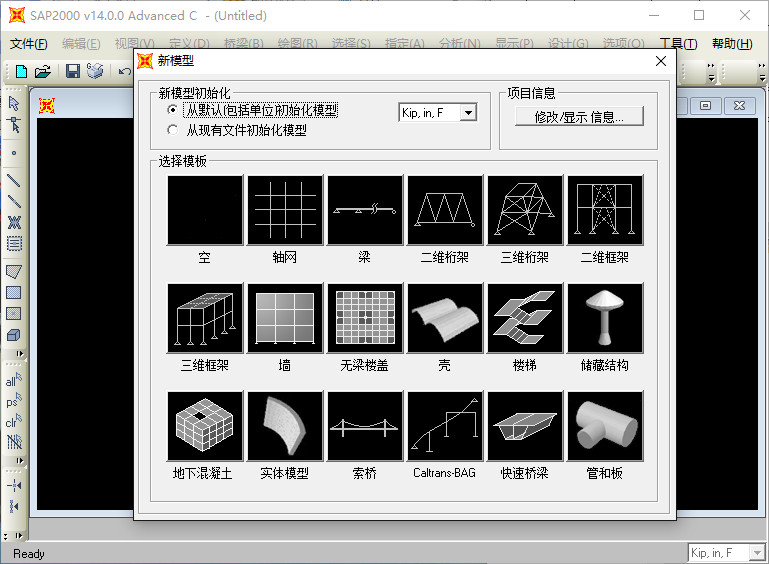Viewport: 769px width, 564px height.
Task: Click the Select All (all) tool
Action: (14, 380)
